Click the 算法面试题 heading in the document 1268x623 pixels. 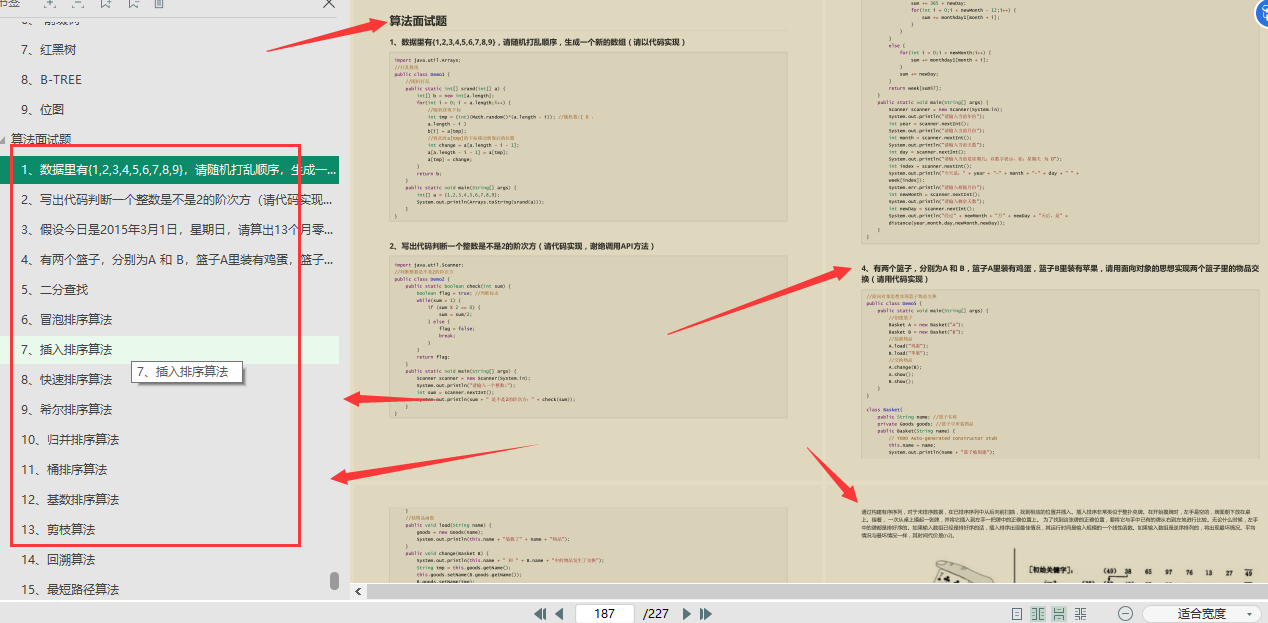point(418,21)
